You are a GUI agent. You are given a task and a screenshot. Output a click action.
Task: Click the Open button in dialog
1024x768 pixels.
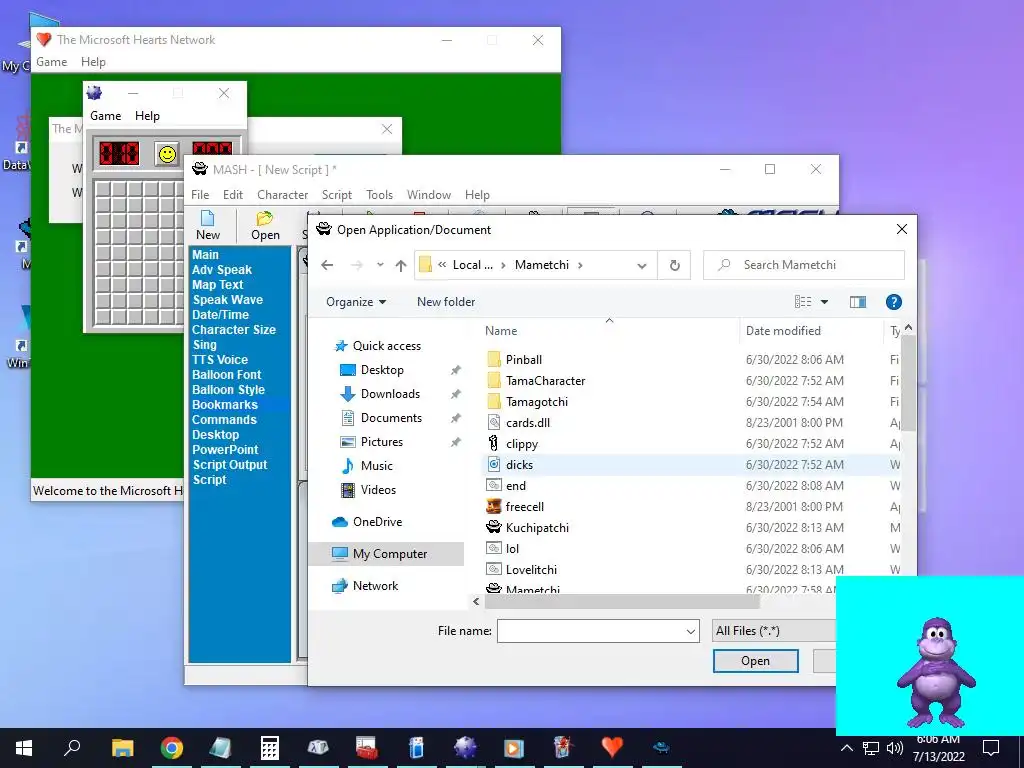755,661
